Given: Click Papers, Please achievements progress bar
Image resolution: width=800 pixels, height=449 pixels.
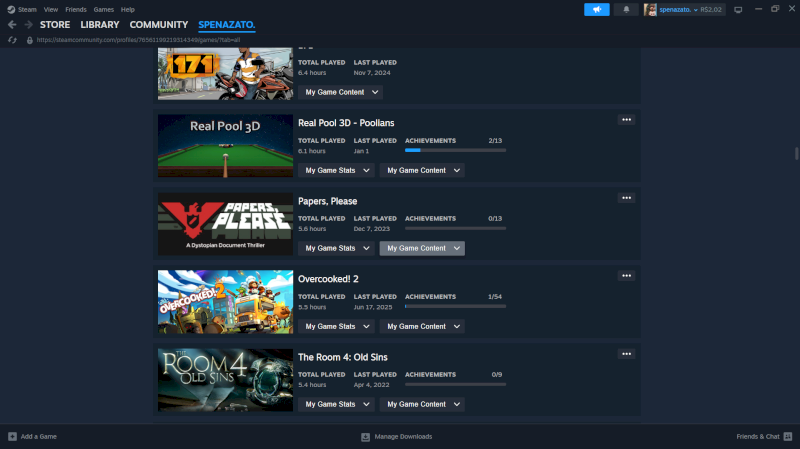Looking at the screenshot, I should pyautogui.click(x=456, y=228).
